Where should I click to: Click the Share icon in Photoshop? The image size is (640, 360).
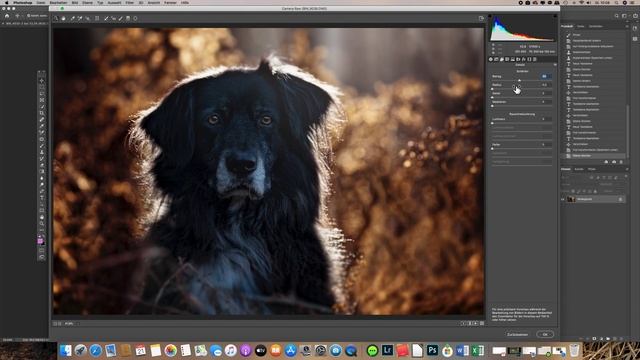pyautogui.click(x=636, y=16)
